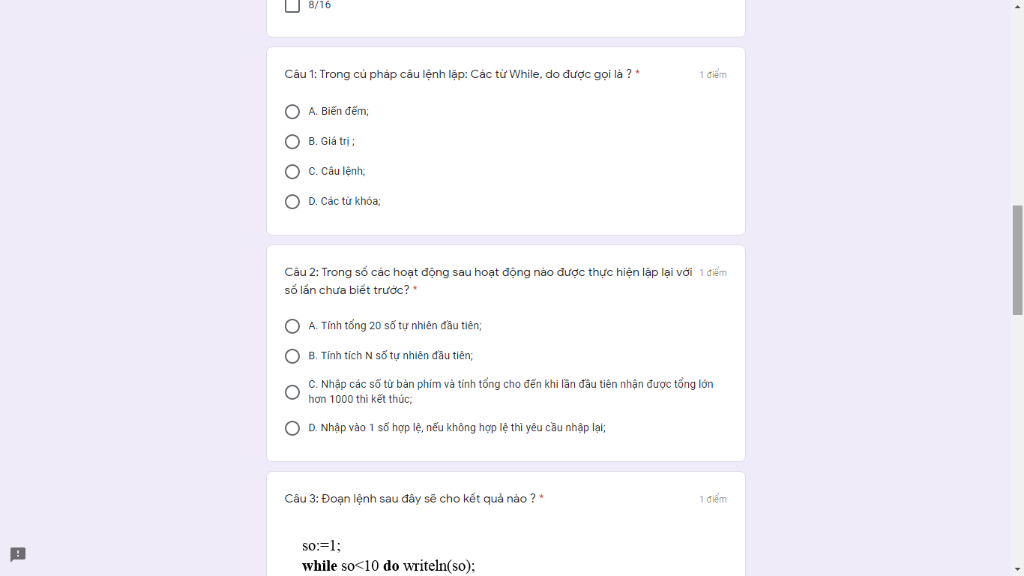This screenshot has height=576, width=1024.
Task: Click the 1 điểm label of Câu 3
Action: coord(712,500)
